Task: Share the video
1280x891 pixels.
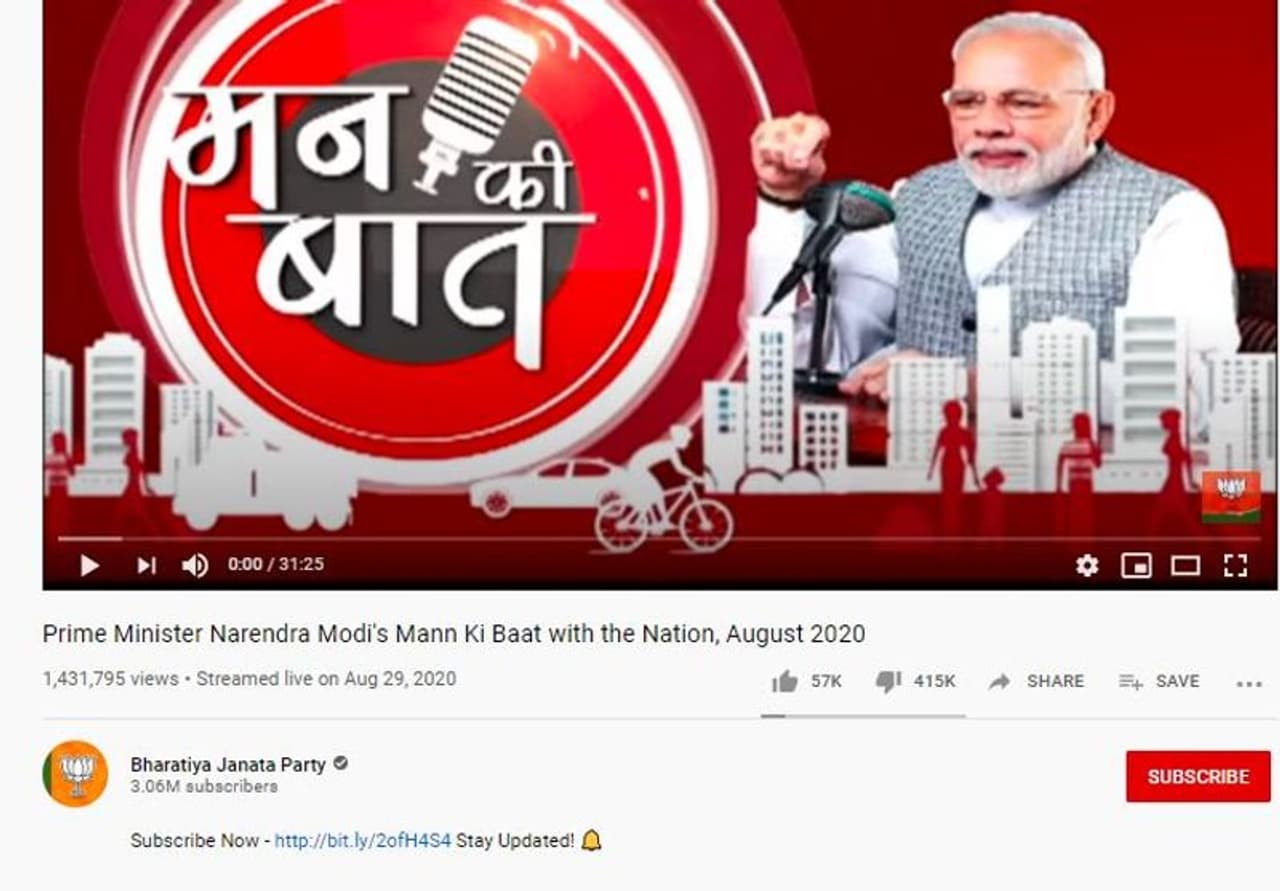Action: (x=1036, y=681)
